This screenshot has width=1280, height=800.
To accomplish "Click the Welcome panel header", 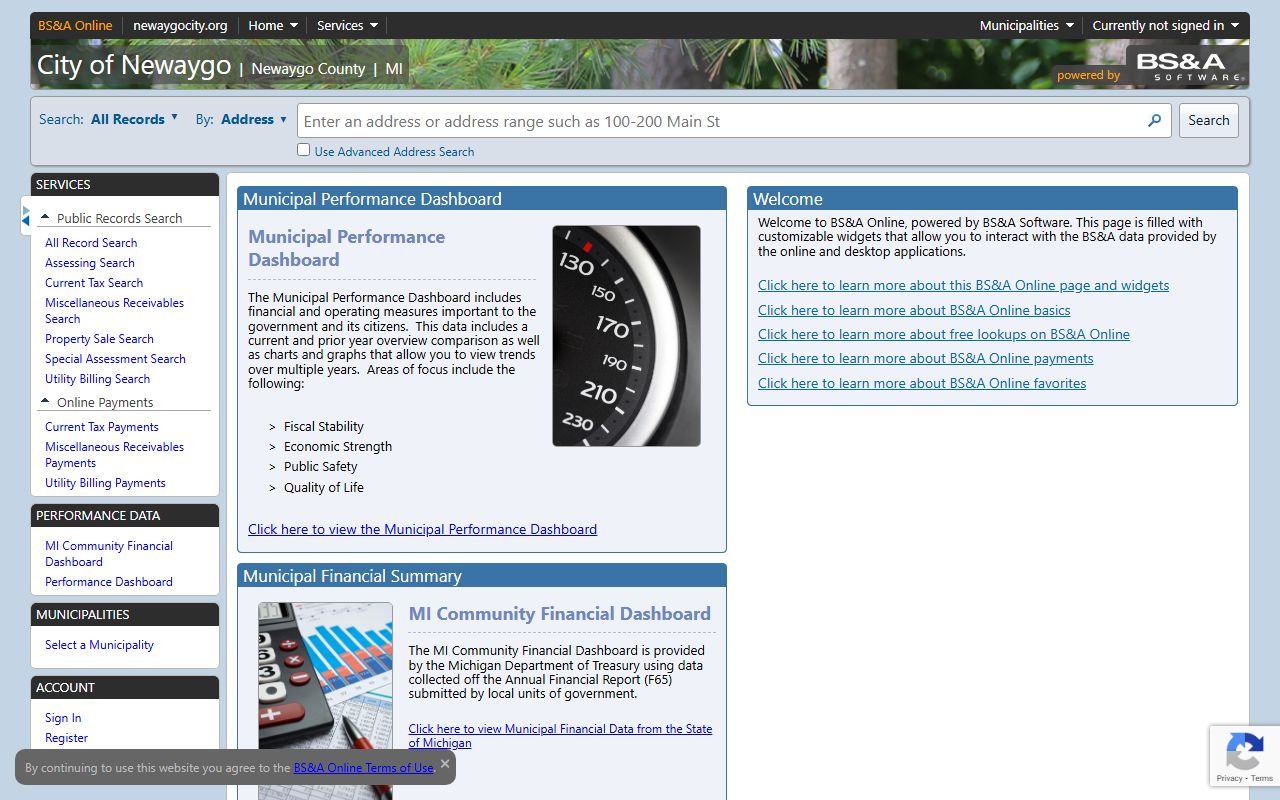I will [992, 199].
